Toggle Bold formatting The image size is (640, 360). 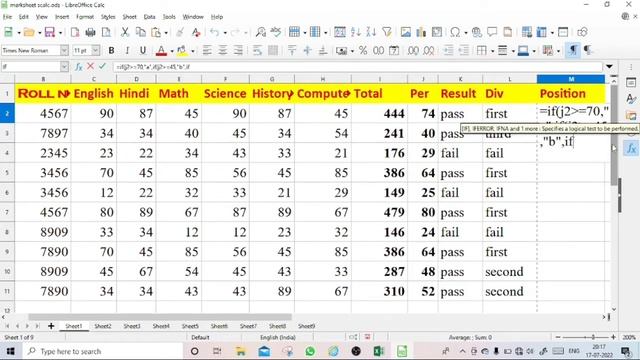[111, 50]
